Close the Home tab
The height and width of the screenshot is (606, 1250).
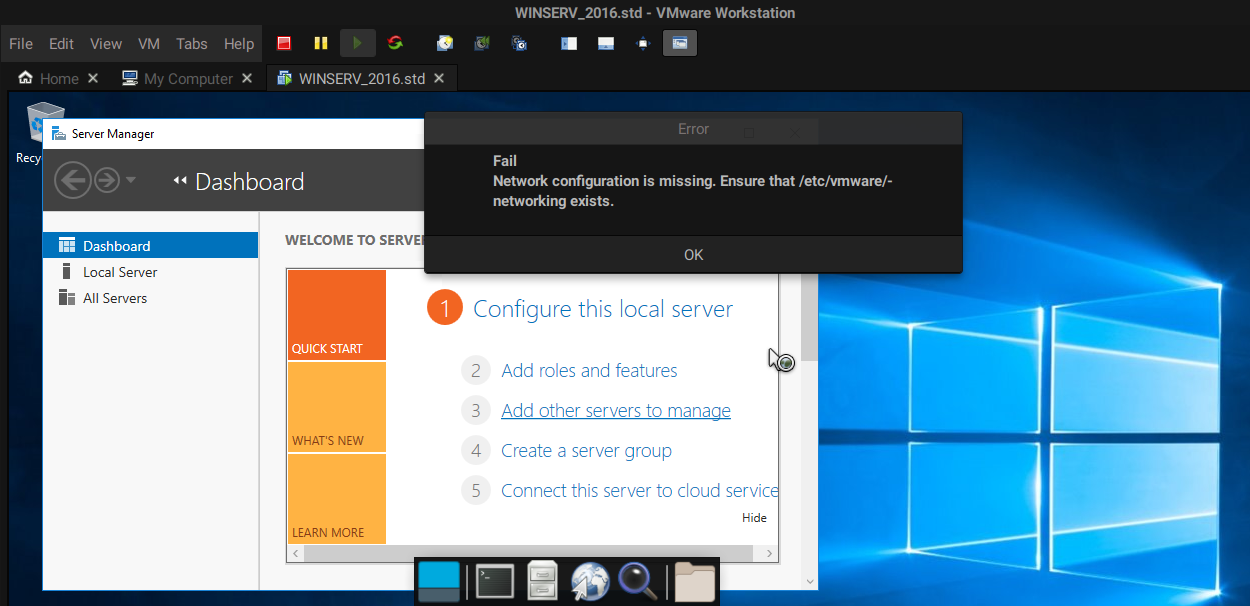[x=93, y=79]
